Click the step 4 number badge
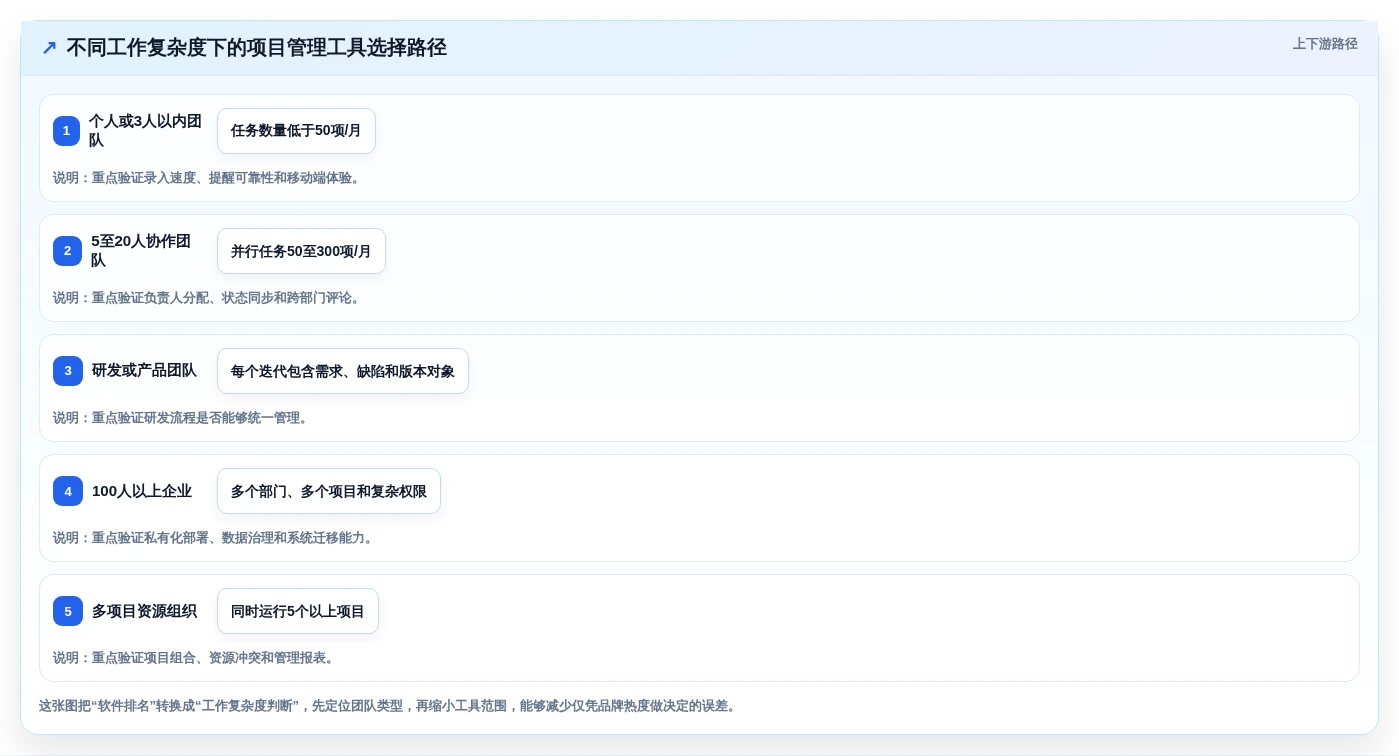The width and height of the screenshot is (1399, 756). point(68,491)
